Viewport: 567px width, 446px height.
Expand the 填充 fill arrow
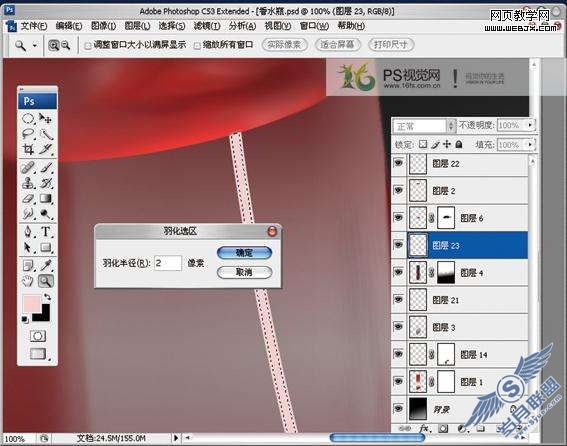(530, 144)
